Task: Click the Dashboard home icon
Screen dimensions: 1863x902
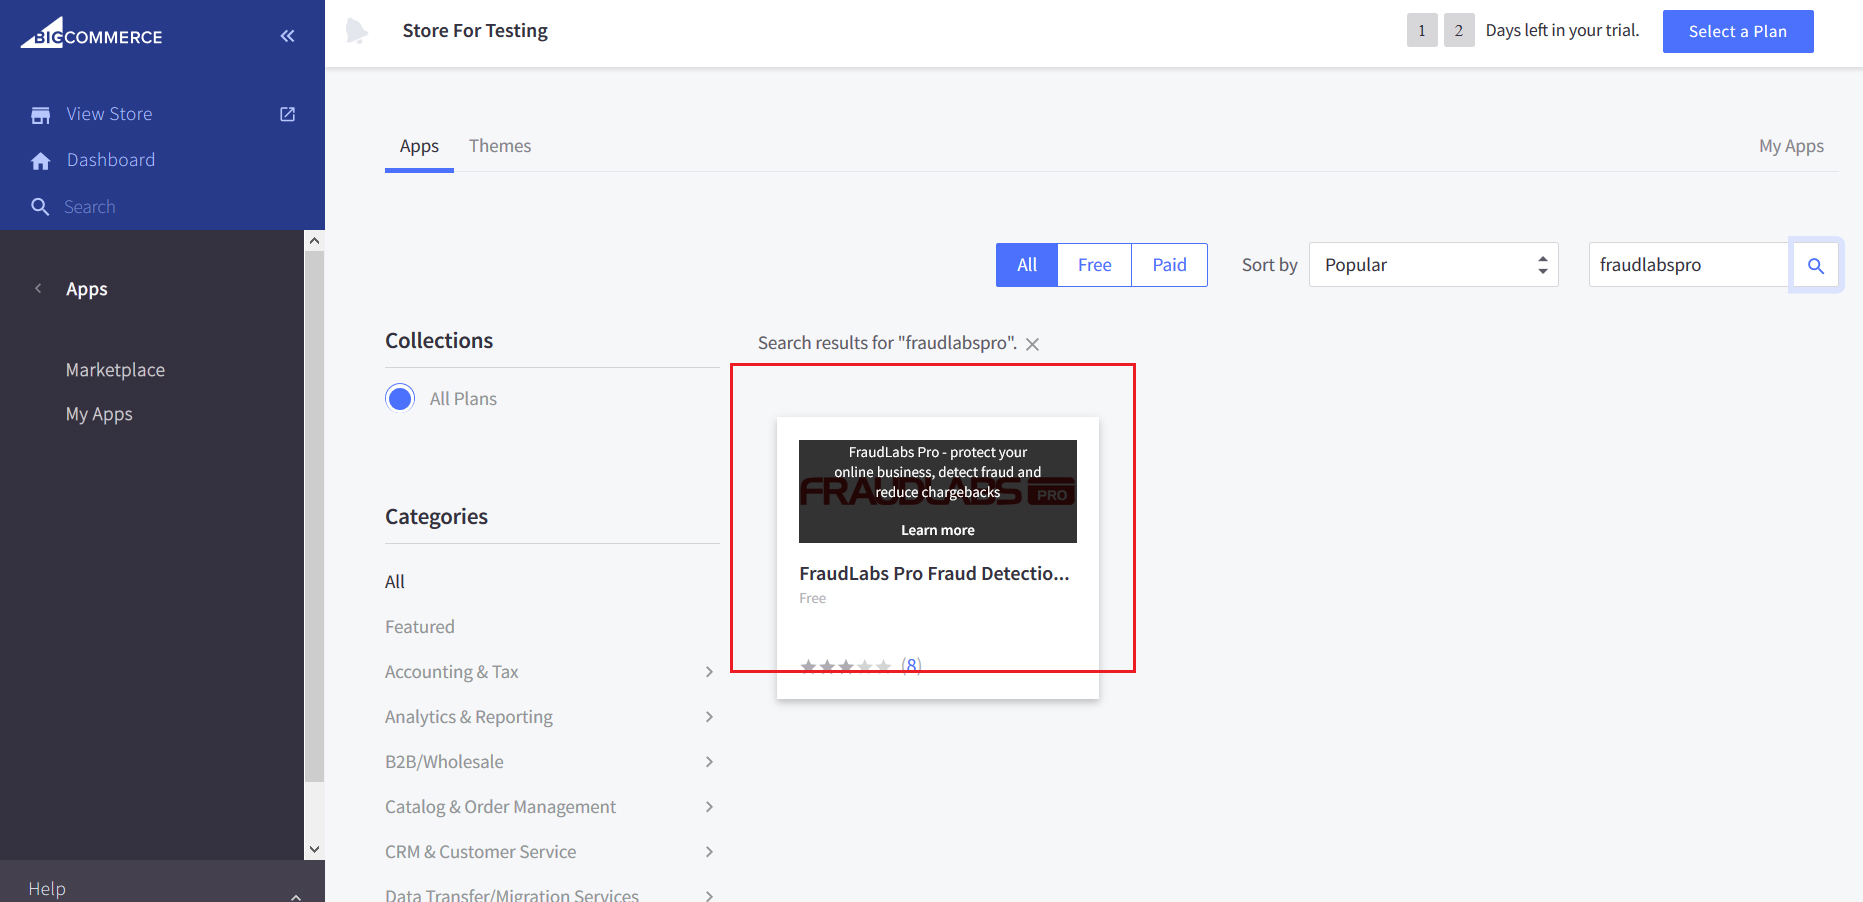Action: pos(40,161)
